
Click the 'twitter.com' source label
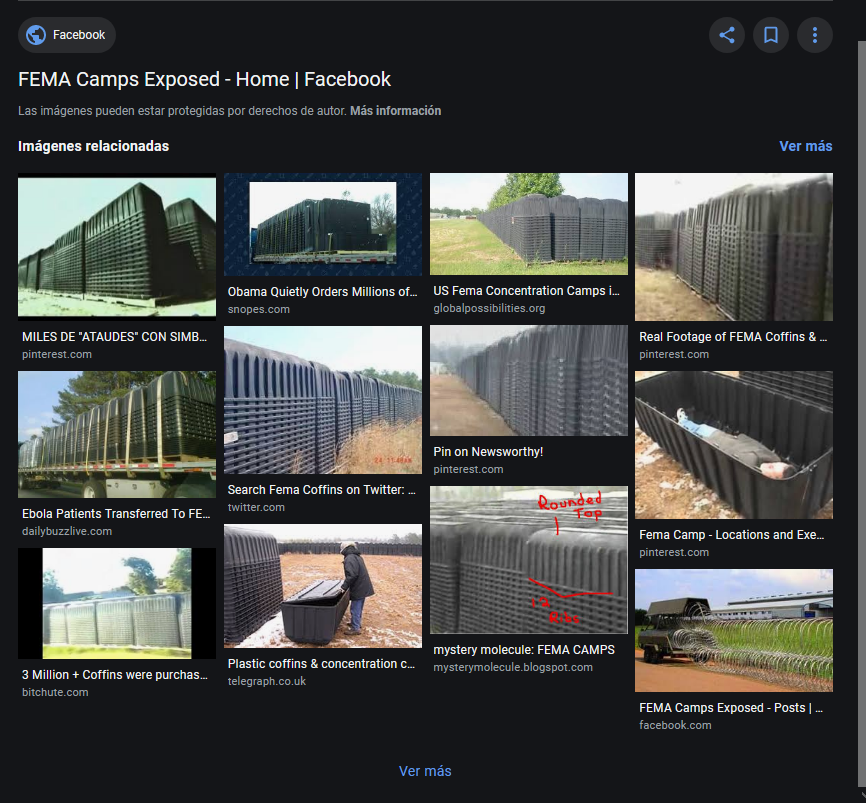[x=256, y=507]
